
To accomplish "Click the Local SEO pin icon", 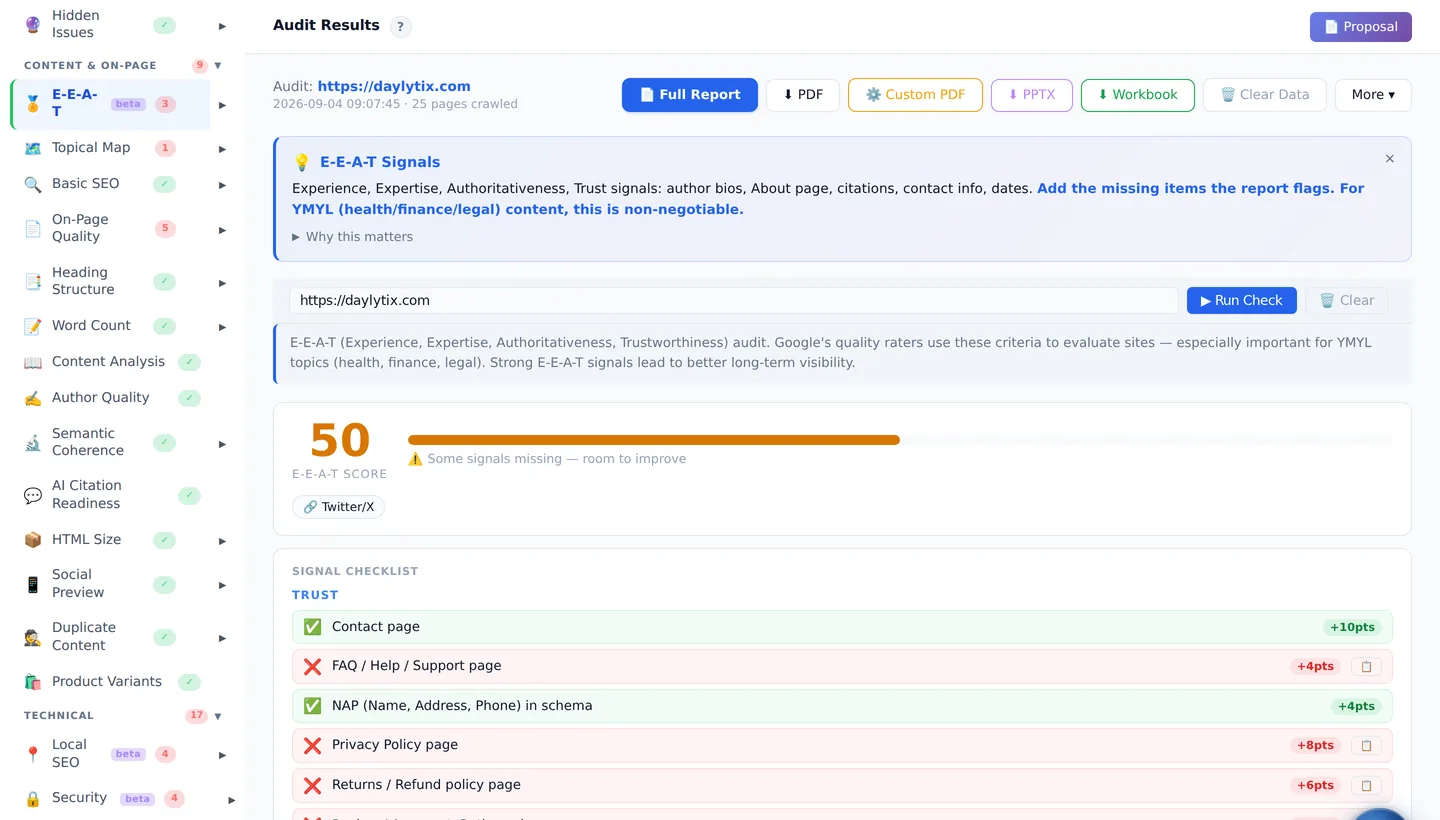I will pos(33,754).
